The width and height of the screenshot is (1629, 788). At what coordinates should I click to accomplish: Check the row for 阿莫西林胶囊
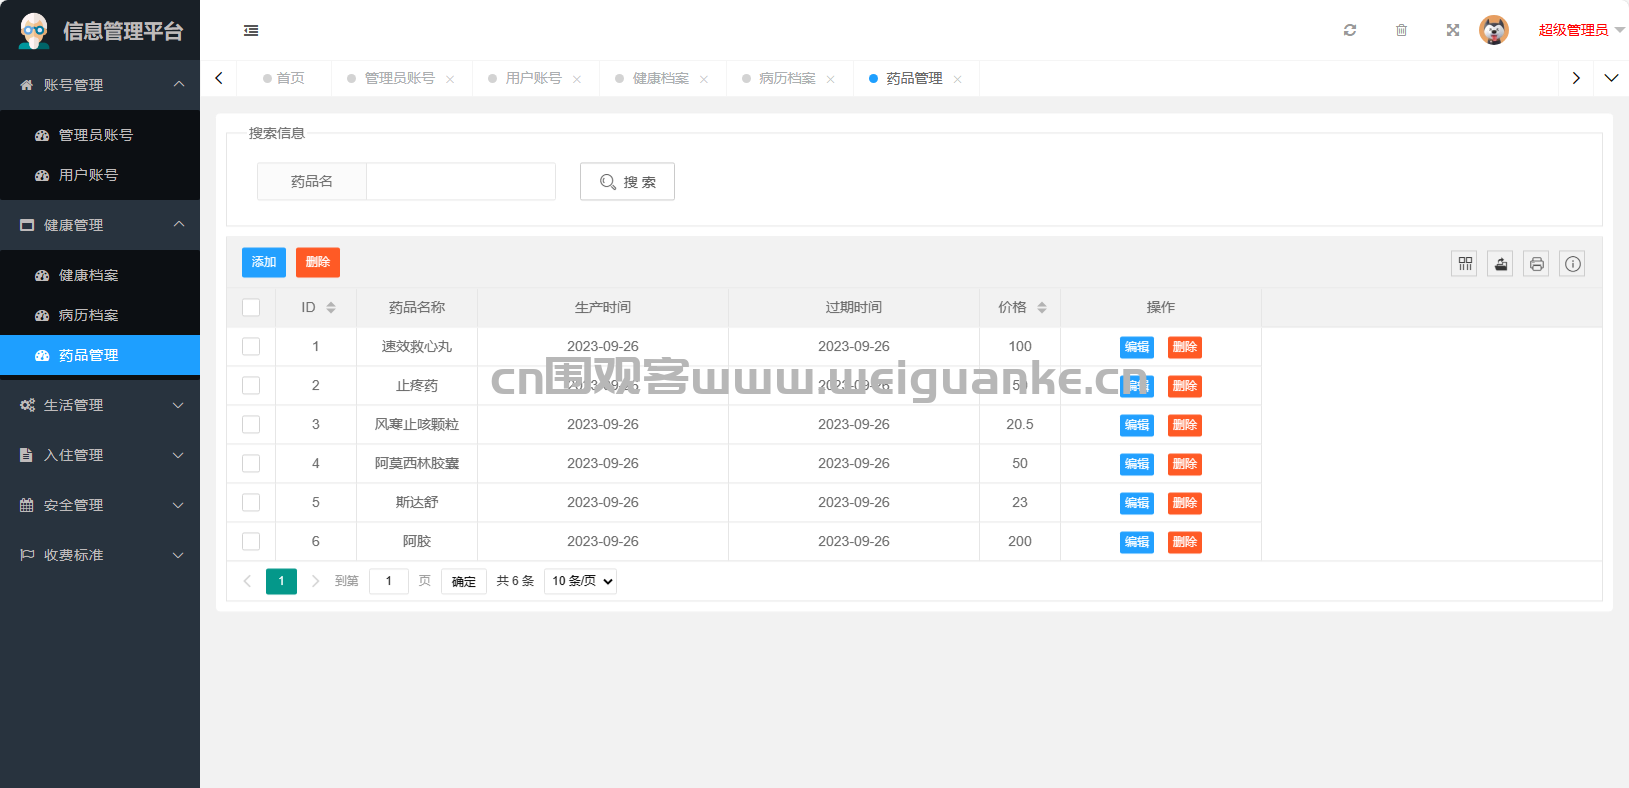coord(251,464)
